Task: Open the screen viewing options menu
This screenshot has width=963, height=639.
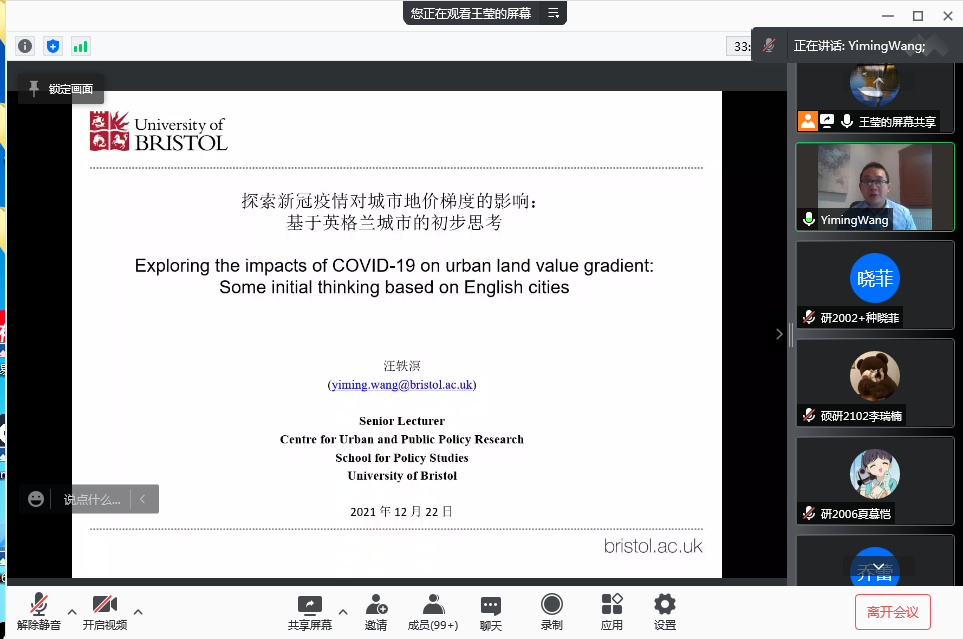Action: coord(553,13)
